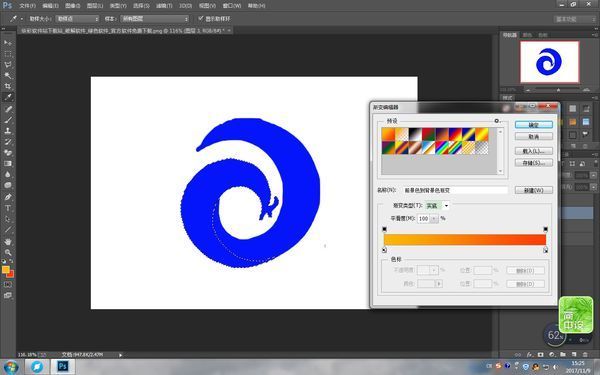This screenshot has height=375, width=600.
Task: Select the Move tool
Action: click(x=8, y=42)
